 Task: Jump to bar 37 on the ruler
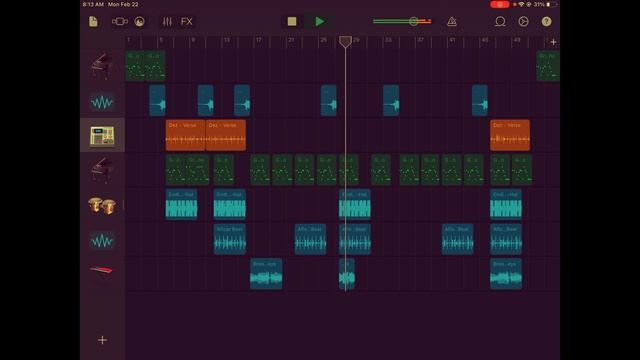pyautogui.click(x=420, y=40)
